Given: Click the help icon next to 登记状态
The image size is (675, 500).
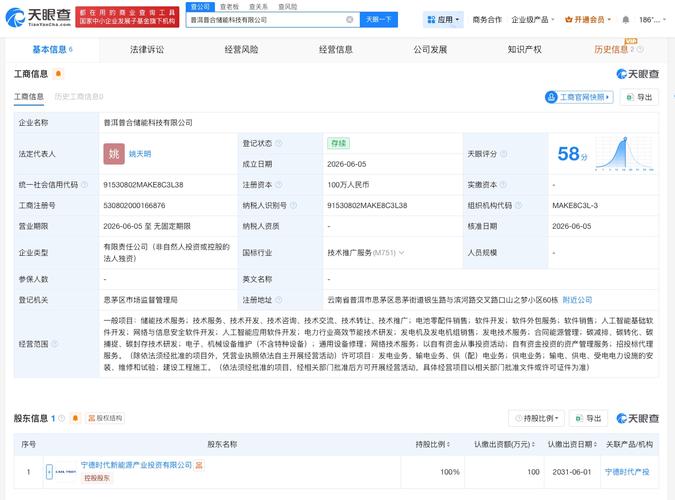Looking at the screenshot, I should click(279, 143).
